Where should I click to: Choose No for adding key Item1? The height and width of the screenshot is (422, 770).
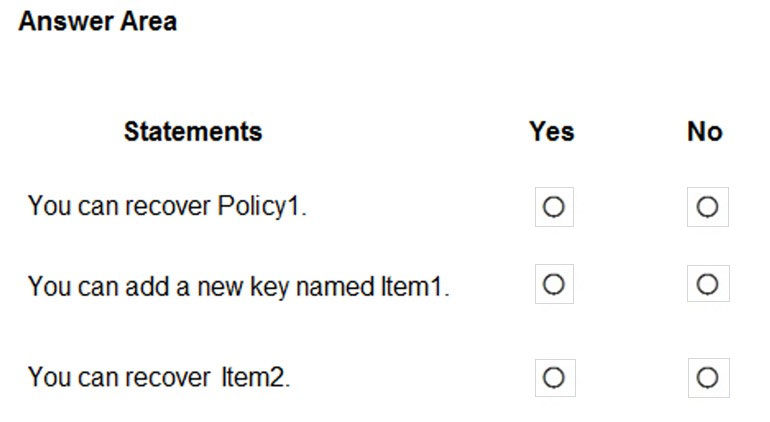click(x=707, y=285)
